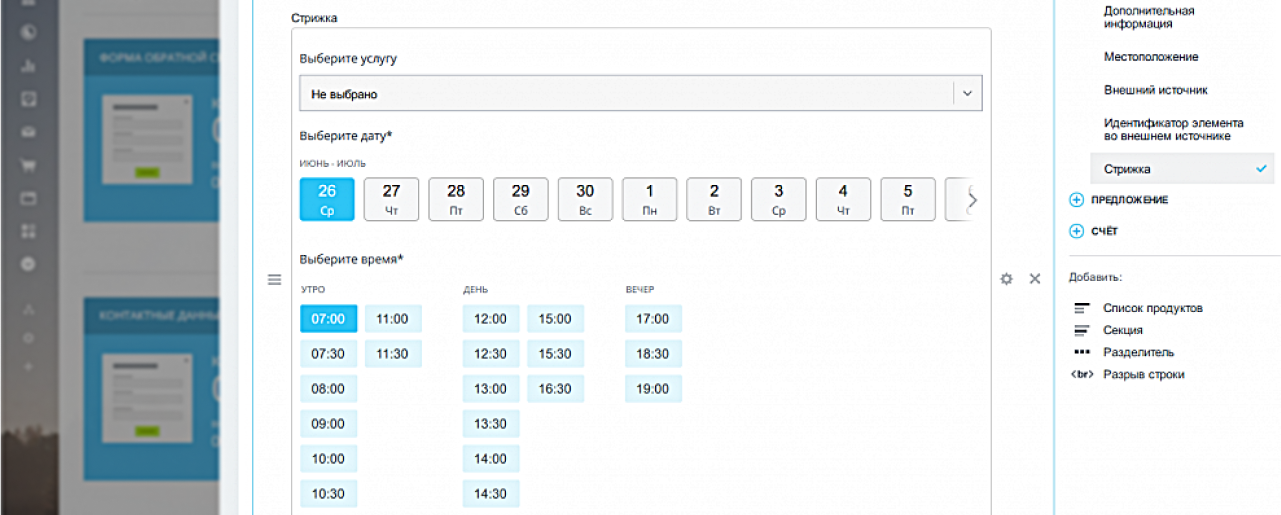Image resolution: width=1281 pixels, height=515 pixels.
Task: Select the currently highlighted date 26 Ср
Action: pos(327,199)
